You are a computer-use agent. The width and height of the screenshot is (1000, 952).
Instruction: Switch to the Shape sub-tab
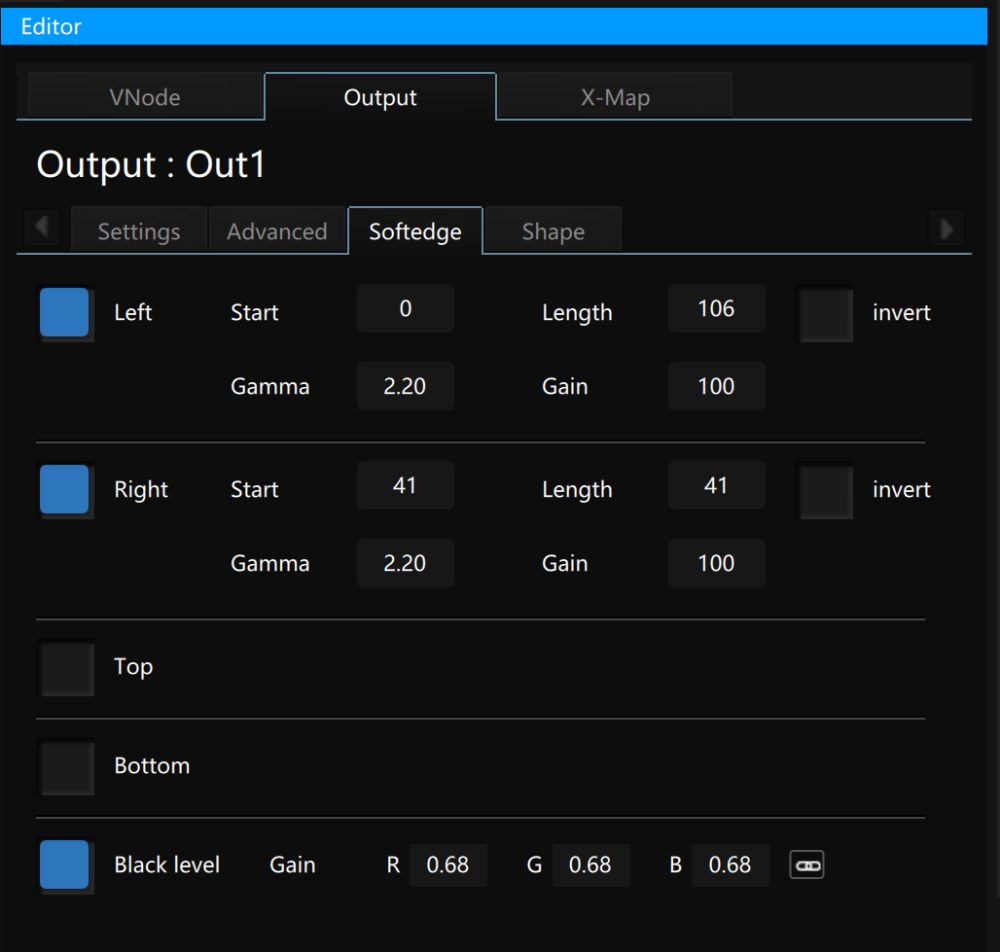(x=553, y=231)
